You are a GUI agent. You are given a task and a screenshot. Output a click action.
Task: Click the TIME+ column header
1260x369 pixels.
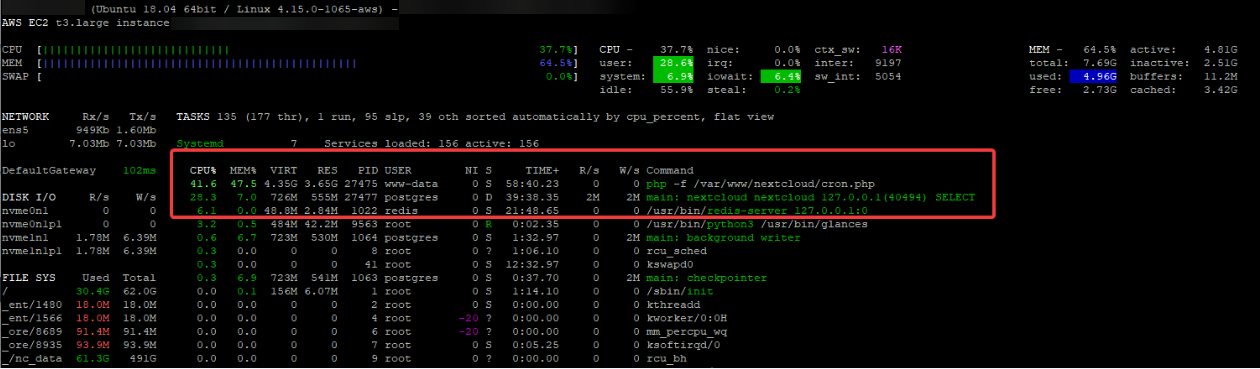pos(541,171)
